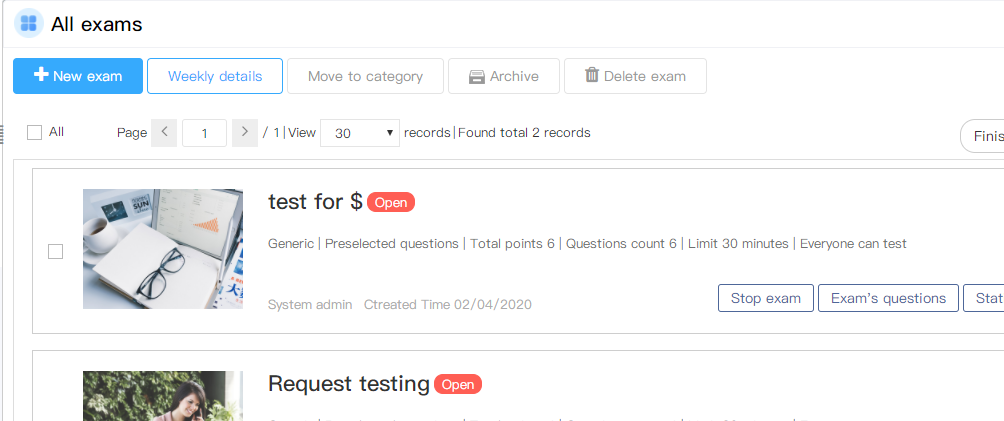This screenshot has height=421, width=1004.
Task: Tick the All checkbox to select every exam
Action: pyautogui.click(x=35, y=133)
